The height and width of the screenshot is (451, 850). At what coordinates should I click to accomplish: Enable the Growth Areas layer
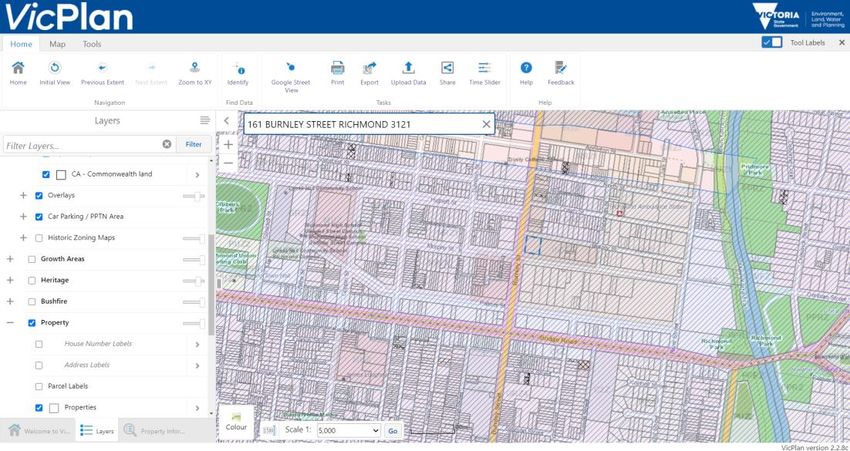[31, 259]
